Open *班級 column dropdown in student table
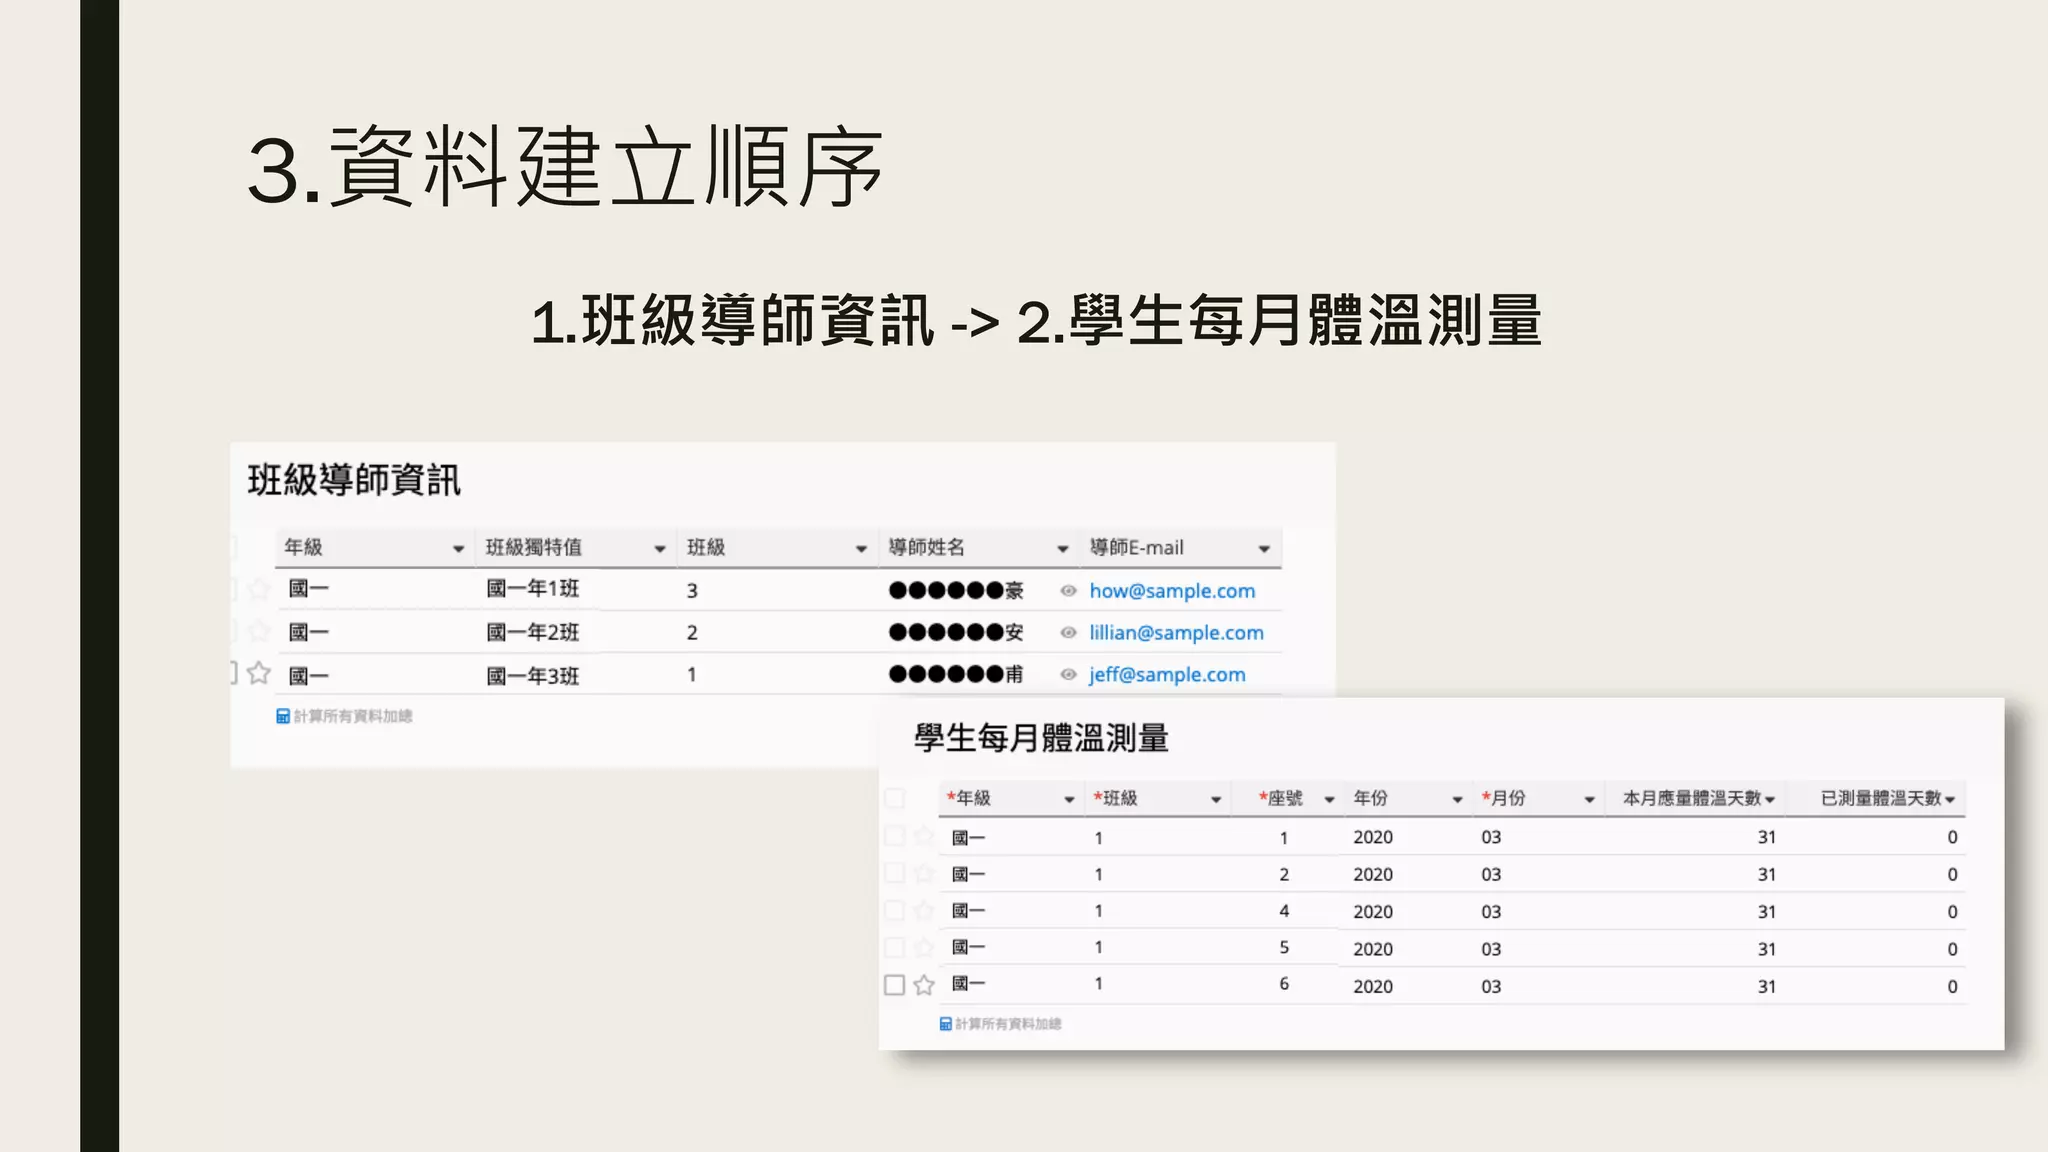This screenshot has width=2048, height=1152. [1216, 800]
